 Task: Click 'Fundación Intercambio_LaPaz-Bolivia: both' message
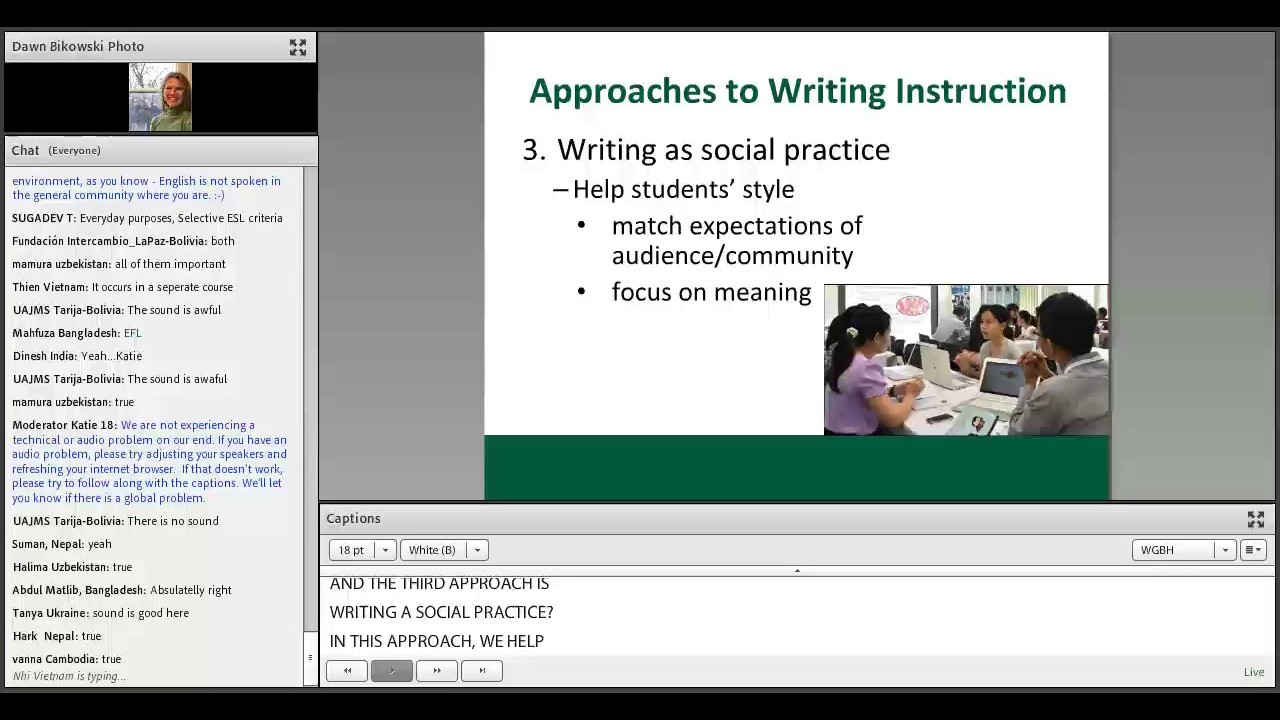pos(123,241)
